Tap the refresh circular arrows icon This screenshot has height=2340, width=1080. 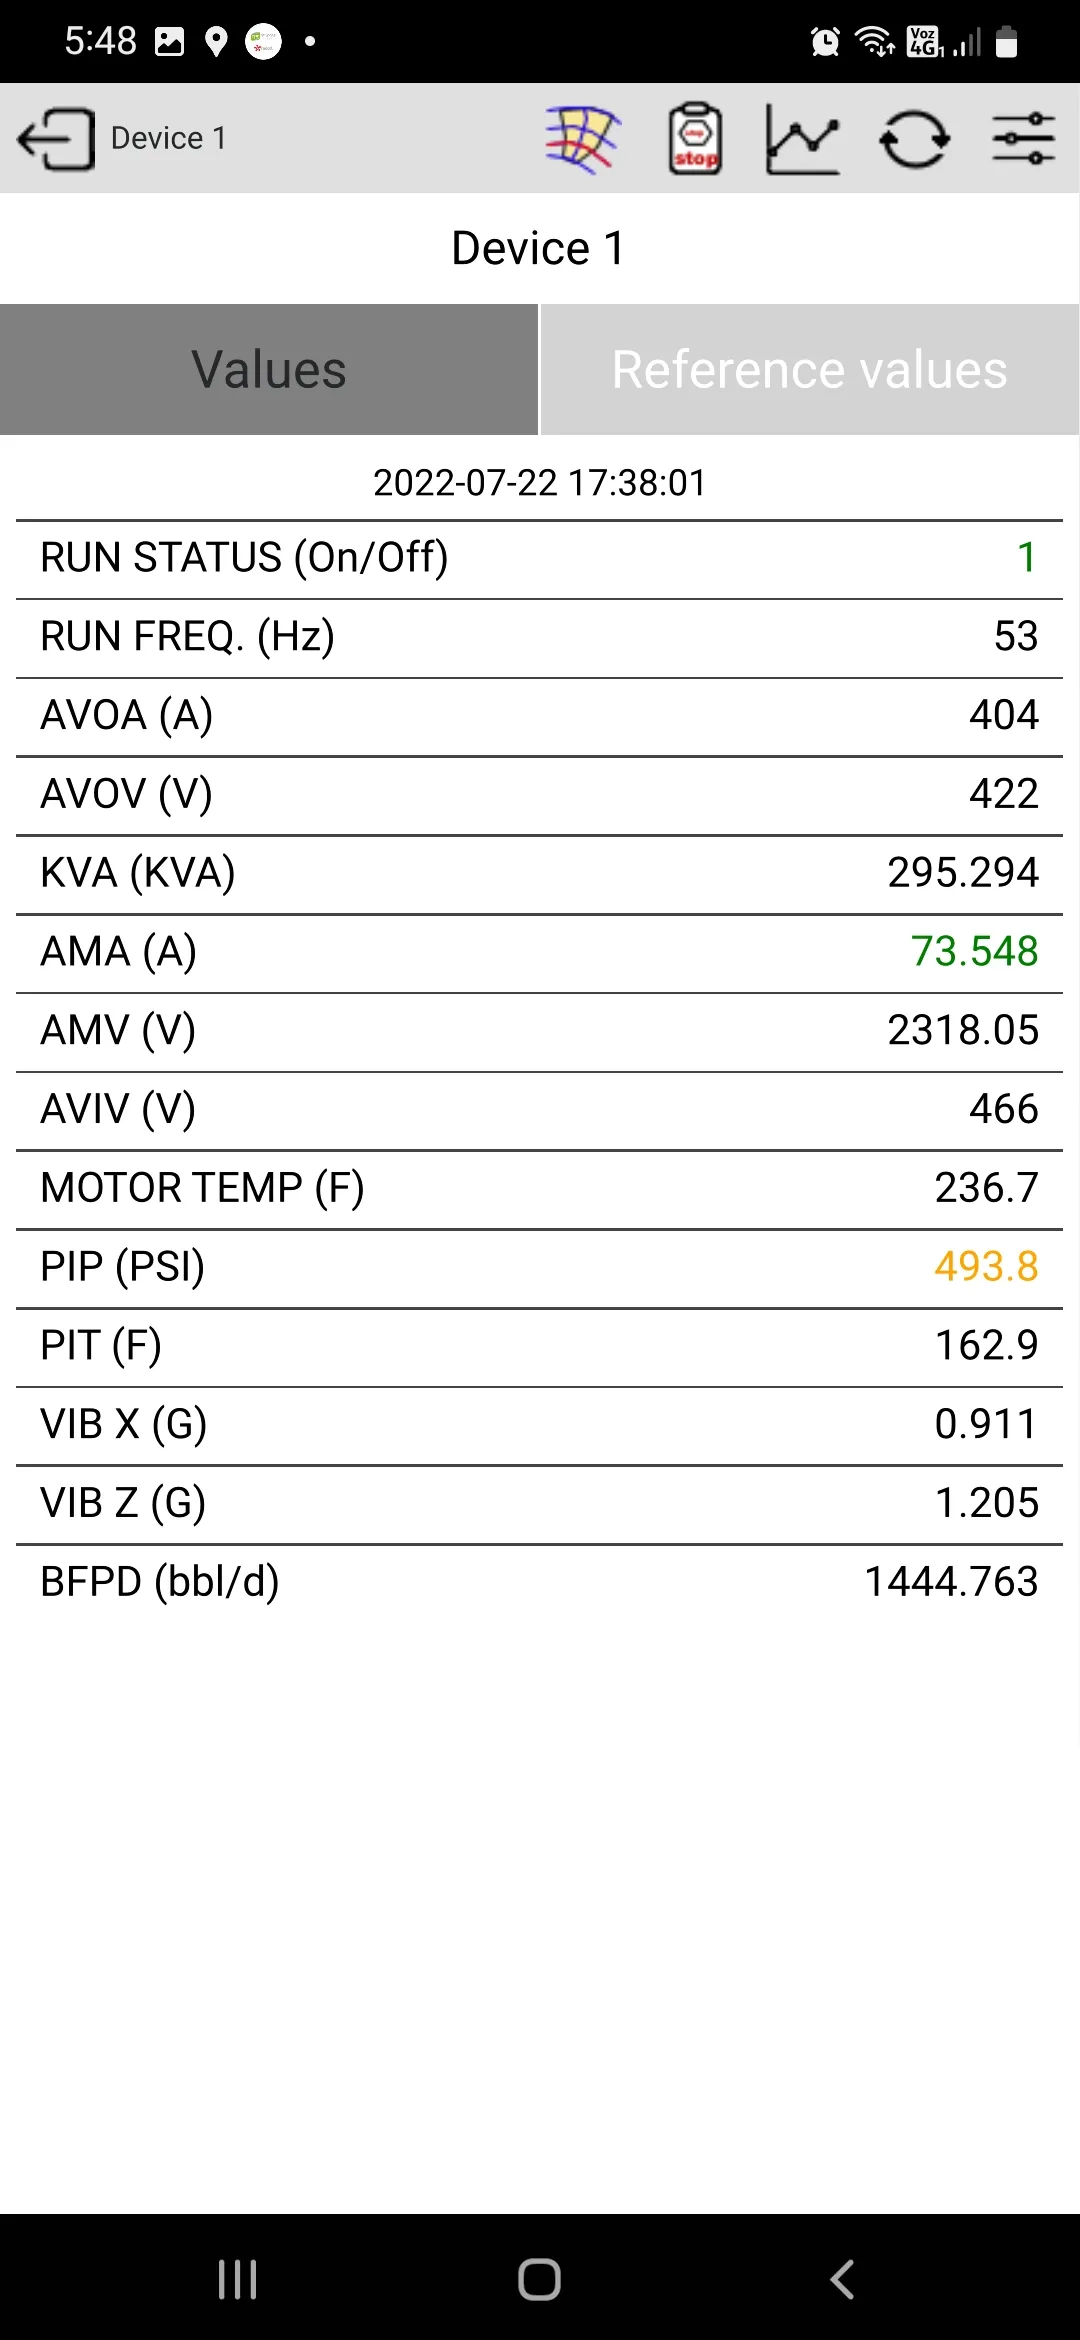(914, 138)
